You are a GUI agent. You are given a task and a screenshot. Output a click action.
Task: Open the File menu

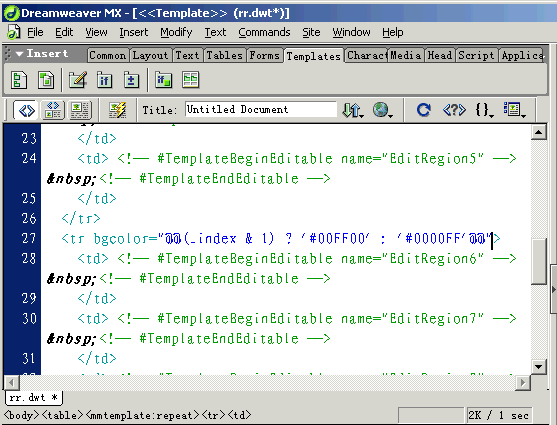35,32
